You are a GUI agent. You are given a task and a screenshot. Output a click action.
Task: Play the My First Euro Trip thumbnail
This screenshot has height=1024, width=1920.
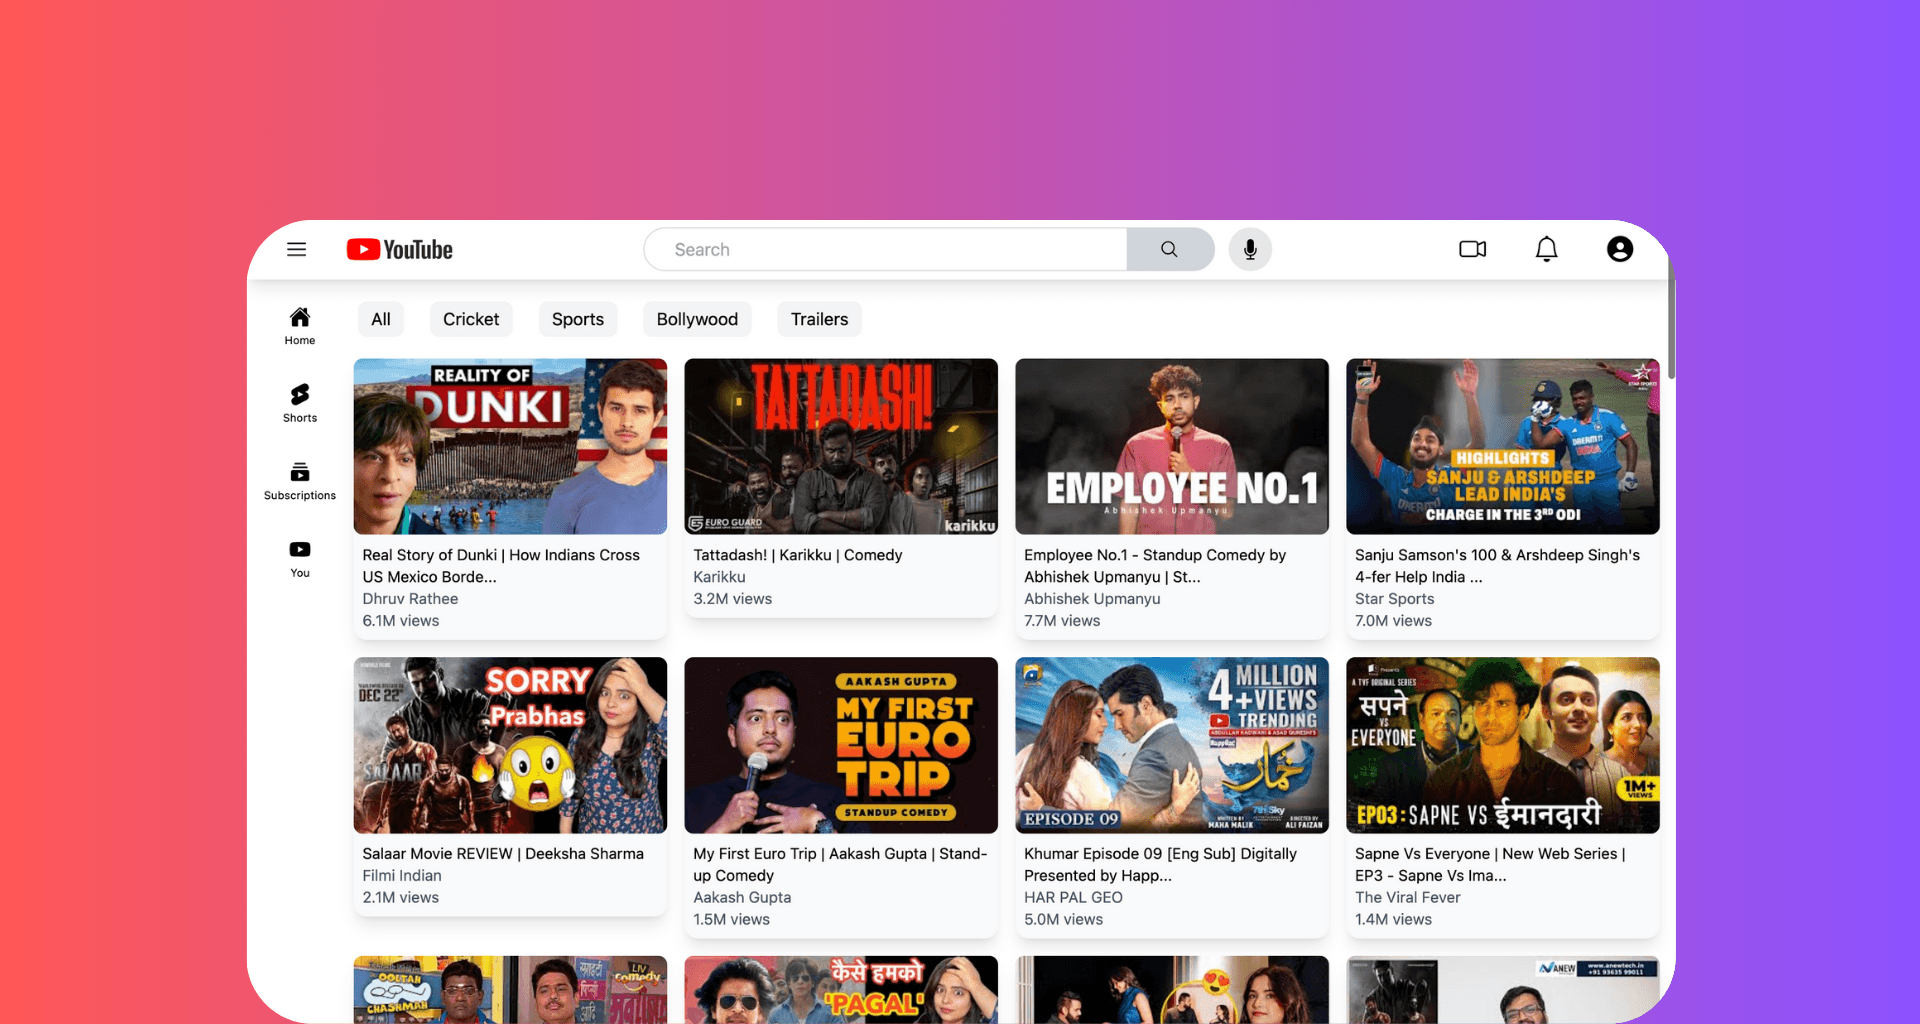pos(841,745)
